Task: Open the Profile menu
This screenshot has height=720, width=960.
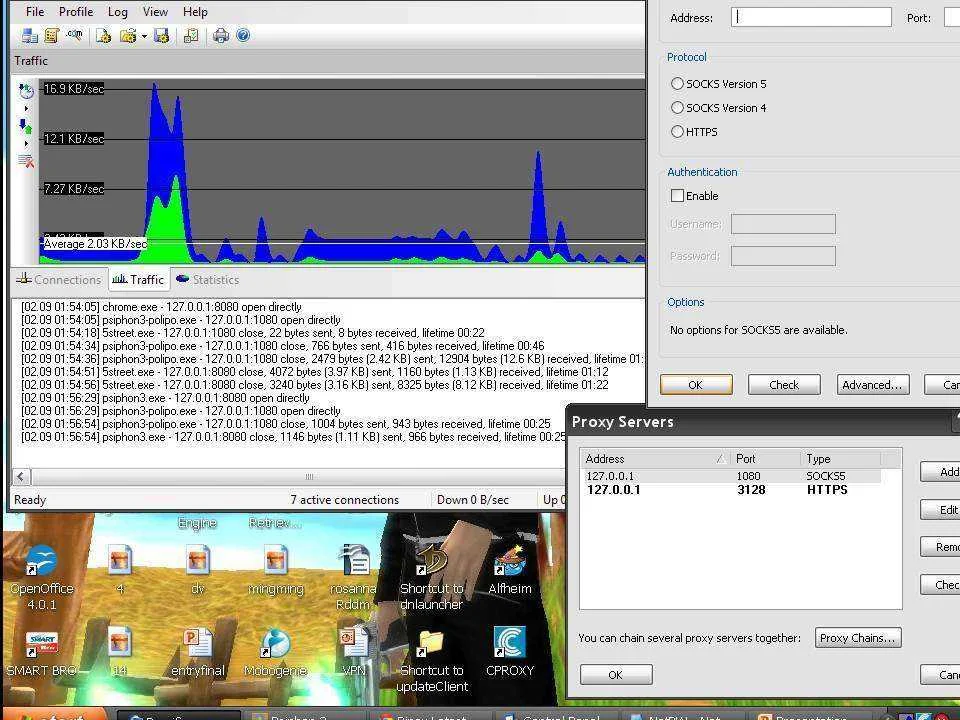Action: (x=76, y=12)
